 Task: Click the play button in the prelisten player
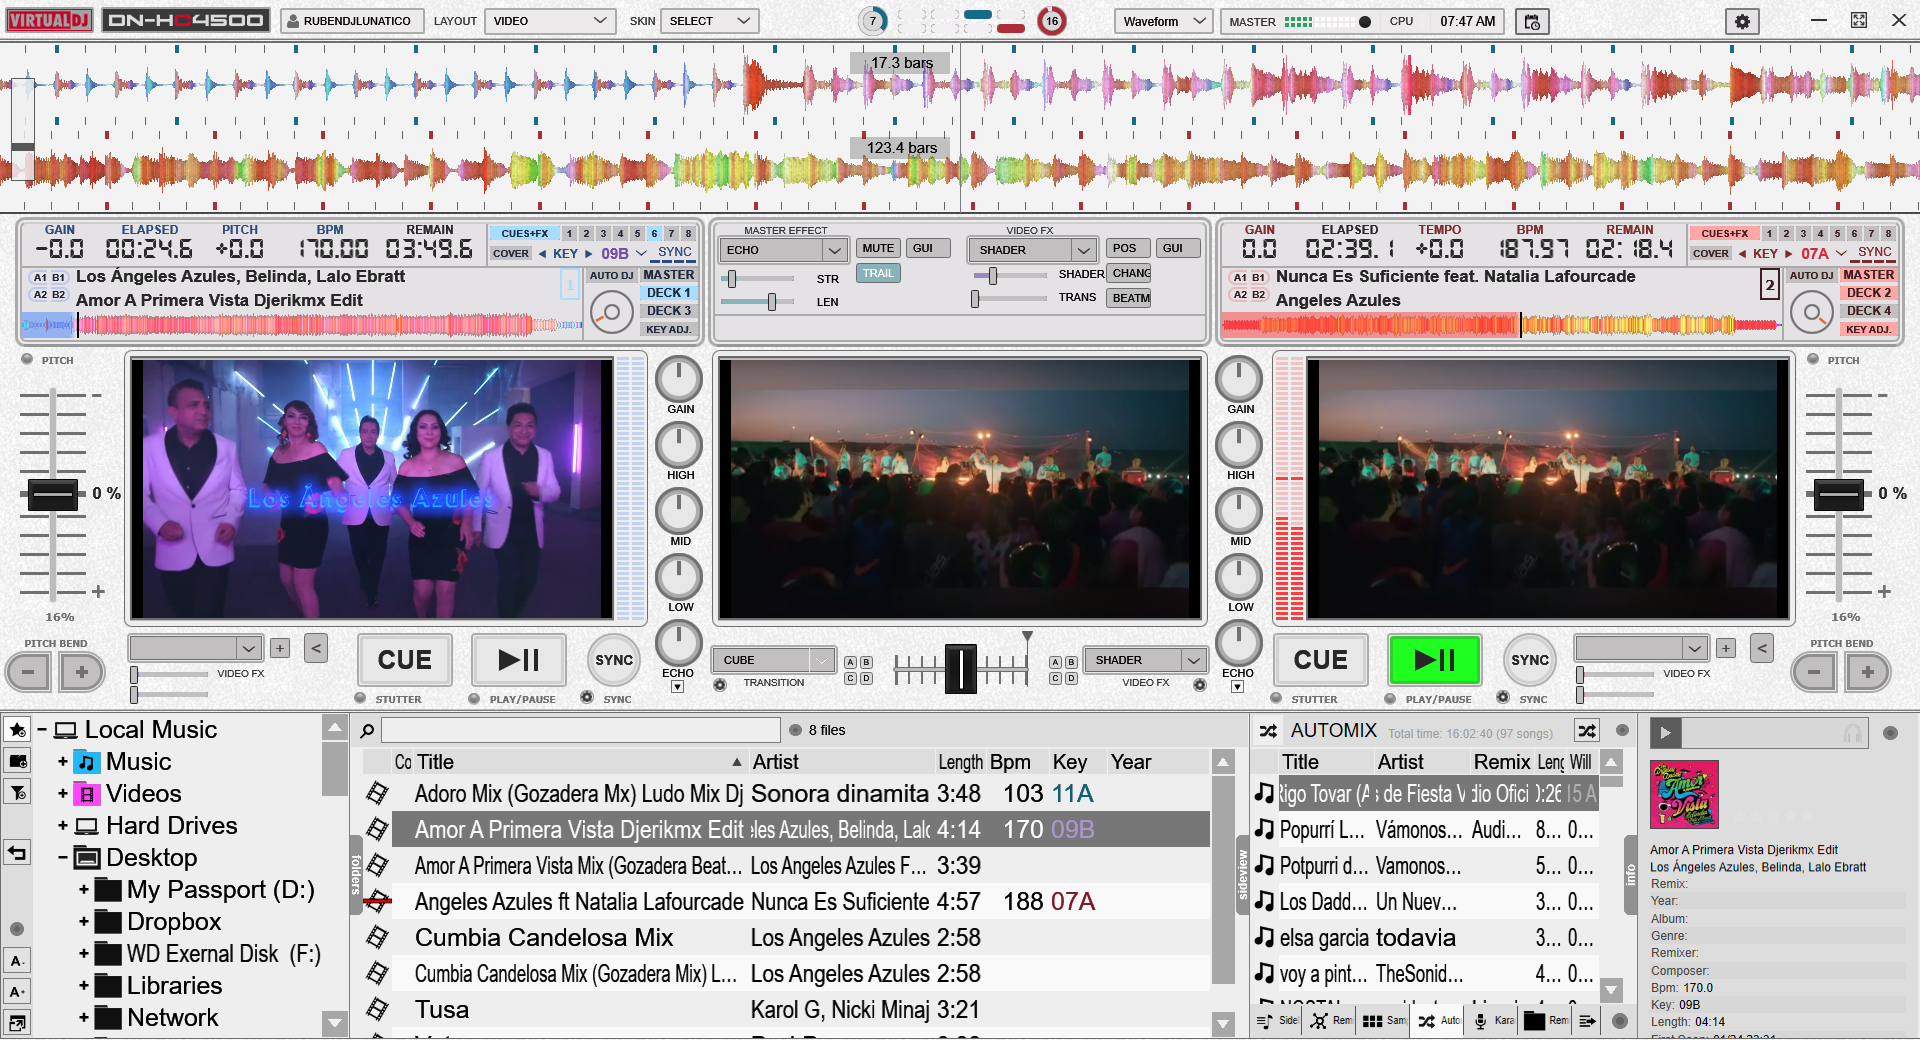click(1665, 733)
